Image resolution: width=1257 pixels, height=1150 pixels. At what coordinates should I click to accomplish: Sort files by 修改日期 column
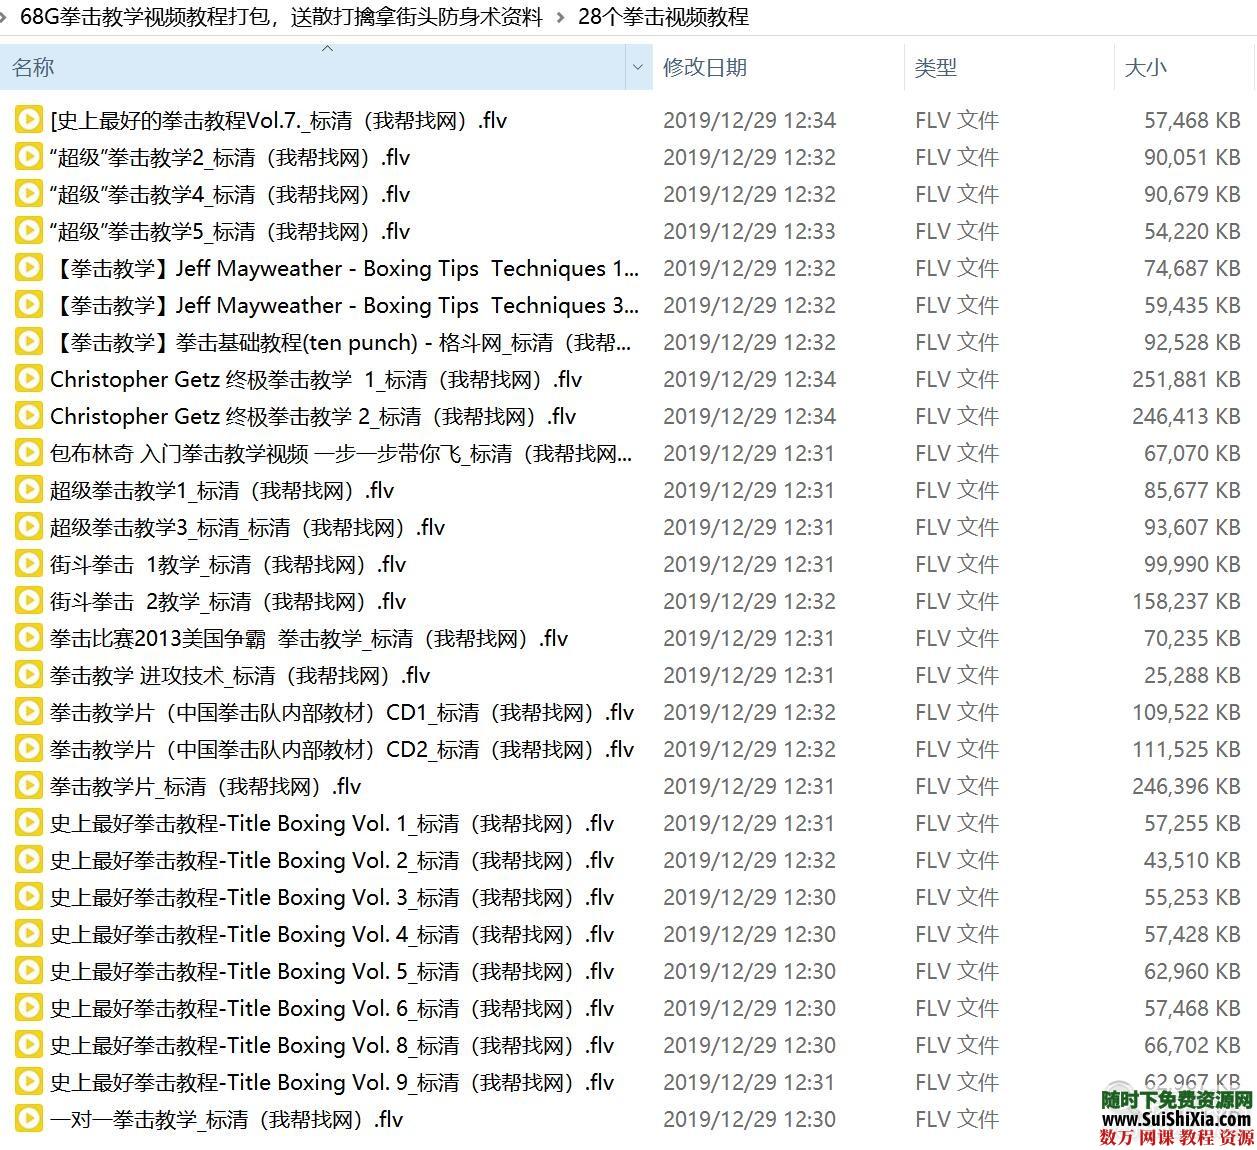(x=705, y=68)
